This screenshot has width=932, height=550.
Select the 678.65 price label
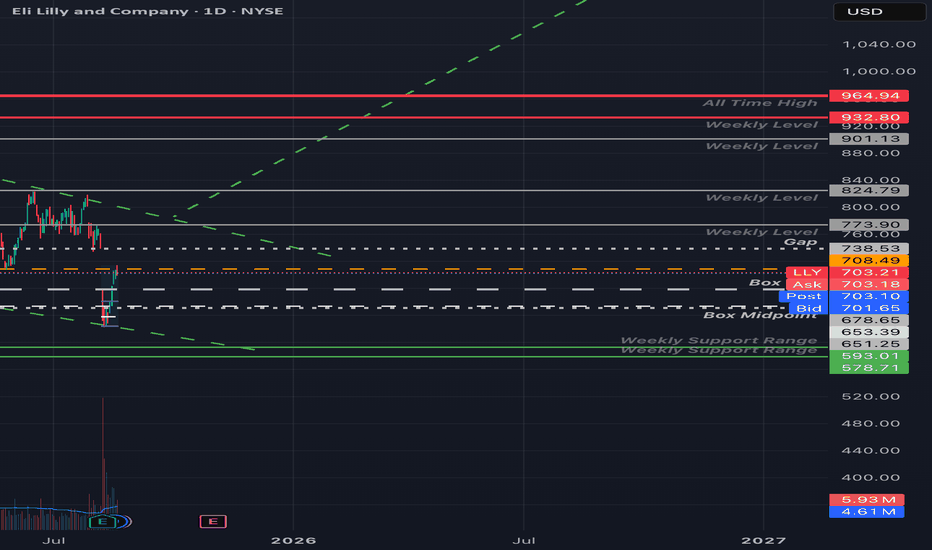[x=869, y=320]
